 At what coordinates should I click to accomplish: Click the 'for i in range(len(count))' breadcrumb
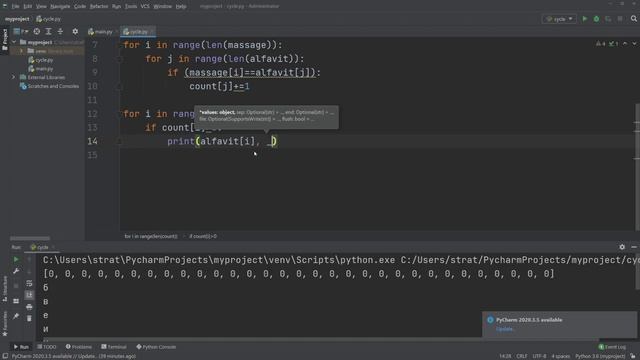[x=151, y=236]
